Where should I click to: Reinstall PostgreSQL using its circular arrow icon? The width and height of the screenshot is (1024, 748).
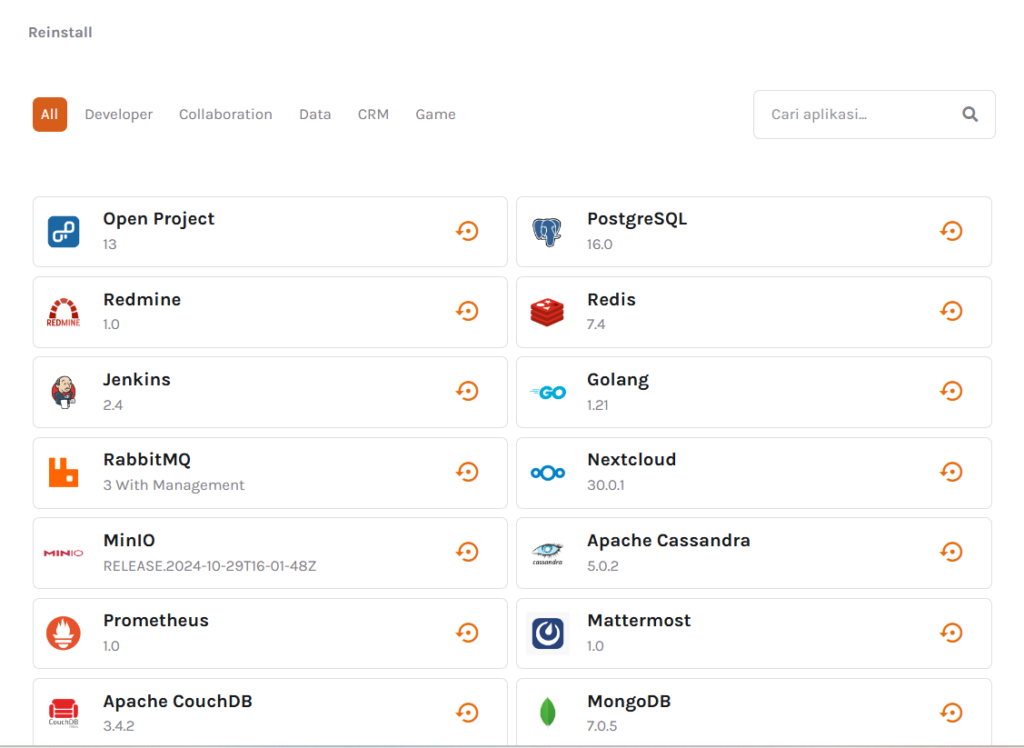pyautogui.click(x=951, y=231)
